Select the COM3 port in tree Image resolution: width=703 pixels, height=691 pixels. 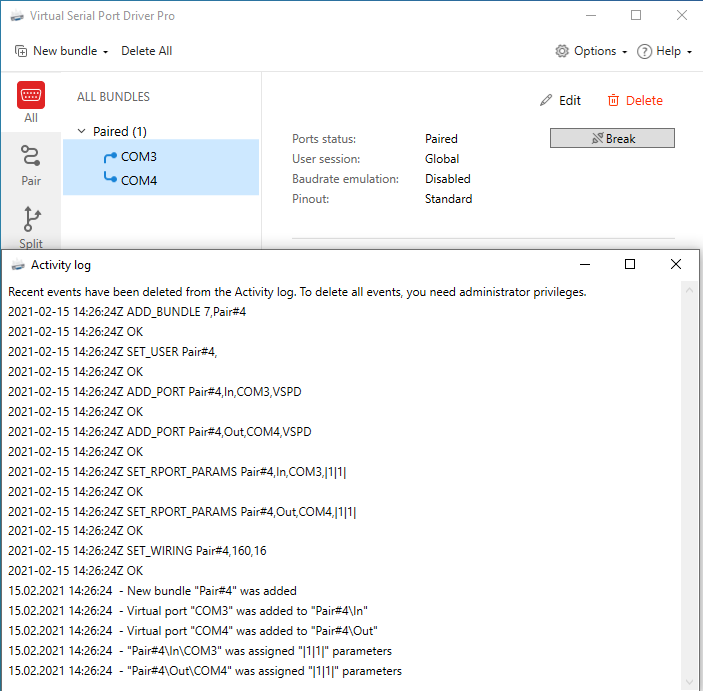139,157
